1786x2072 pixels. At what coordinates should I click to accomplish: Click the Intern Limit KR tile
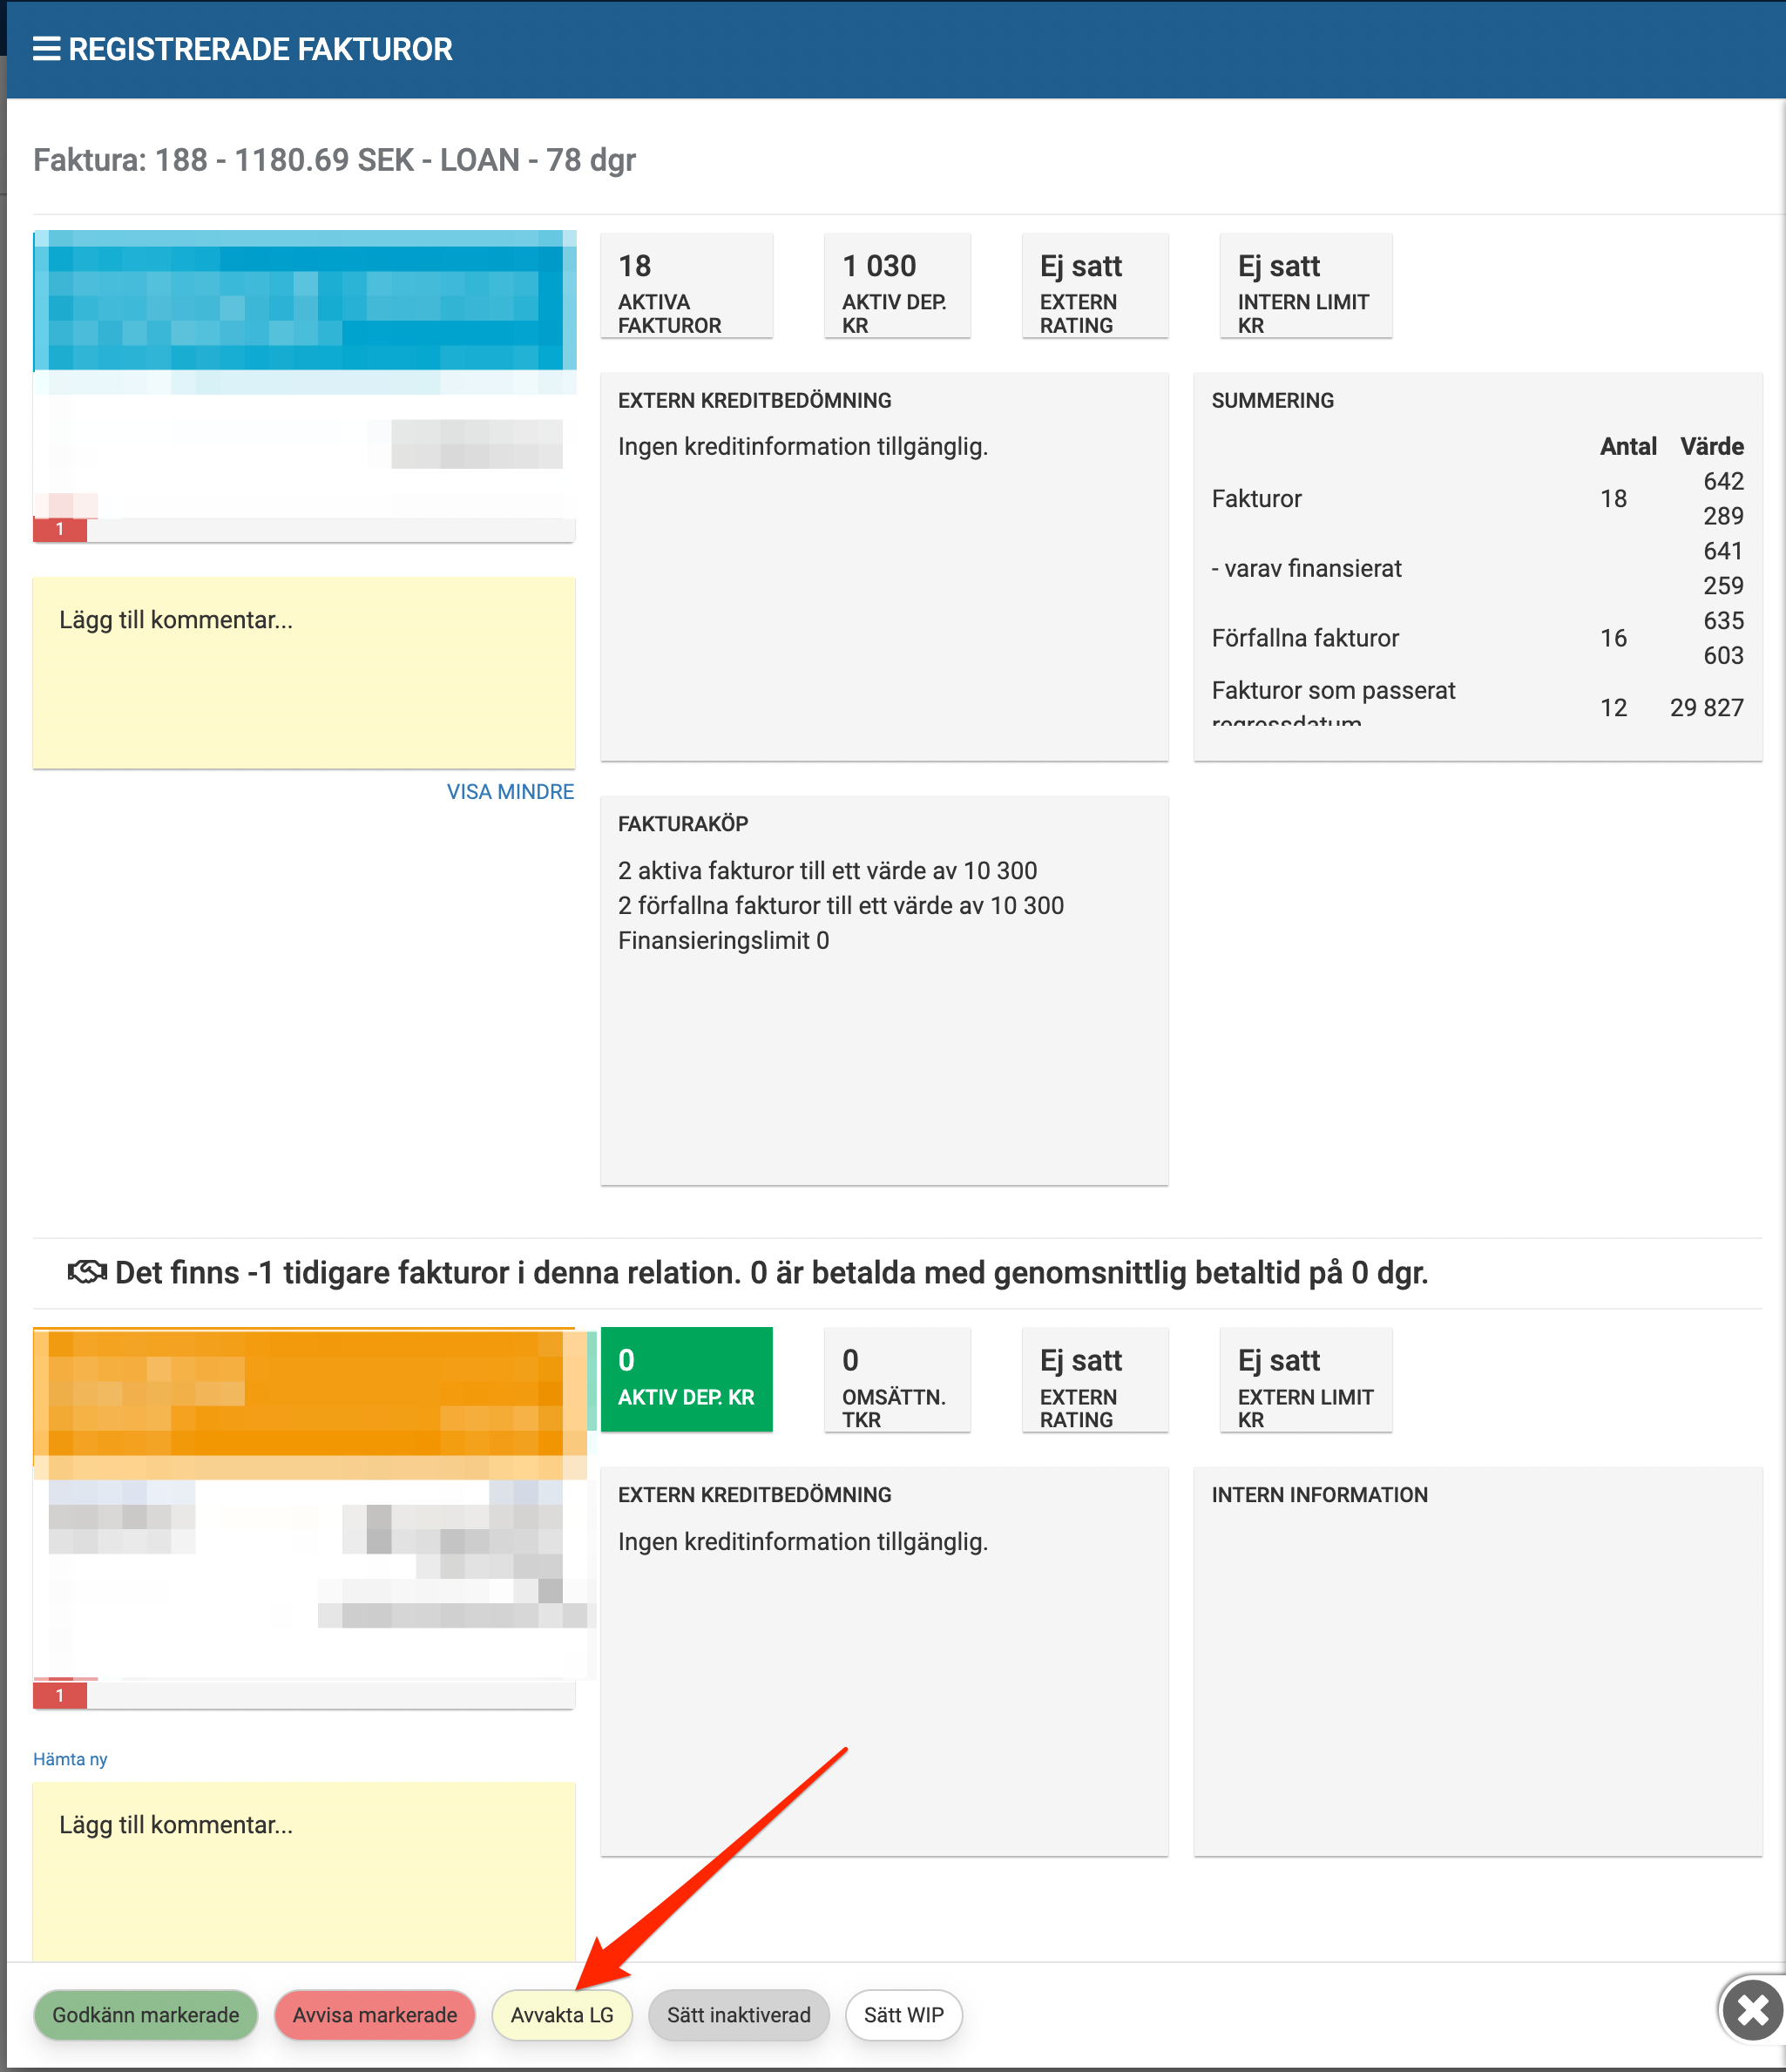pyautogui.click(x=1305, y=287)
